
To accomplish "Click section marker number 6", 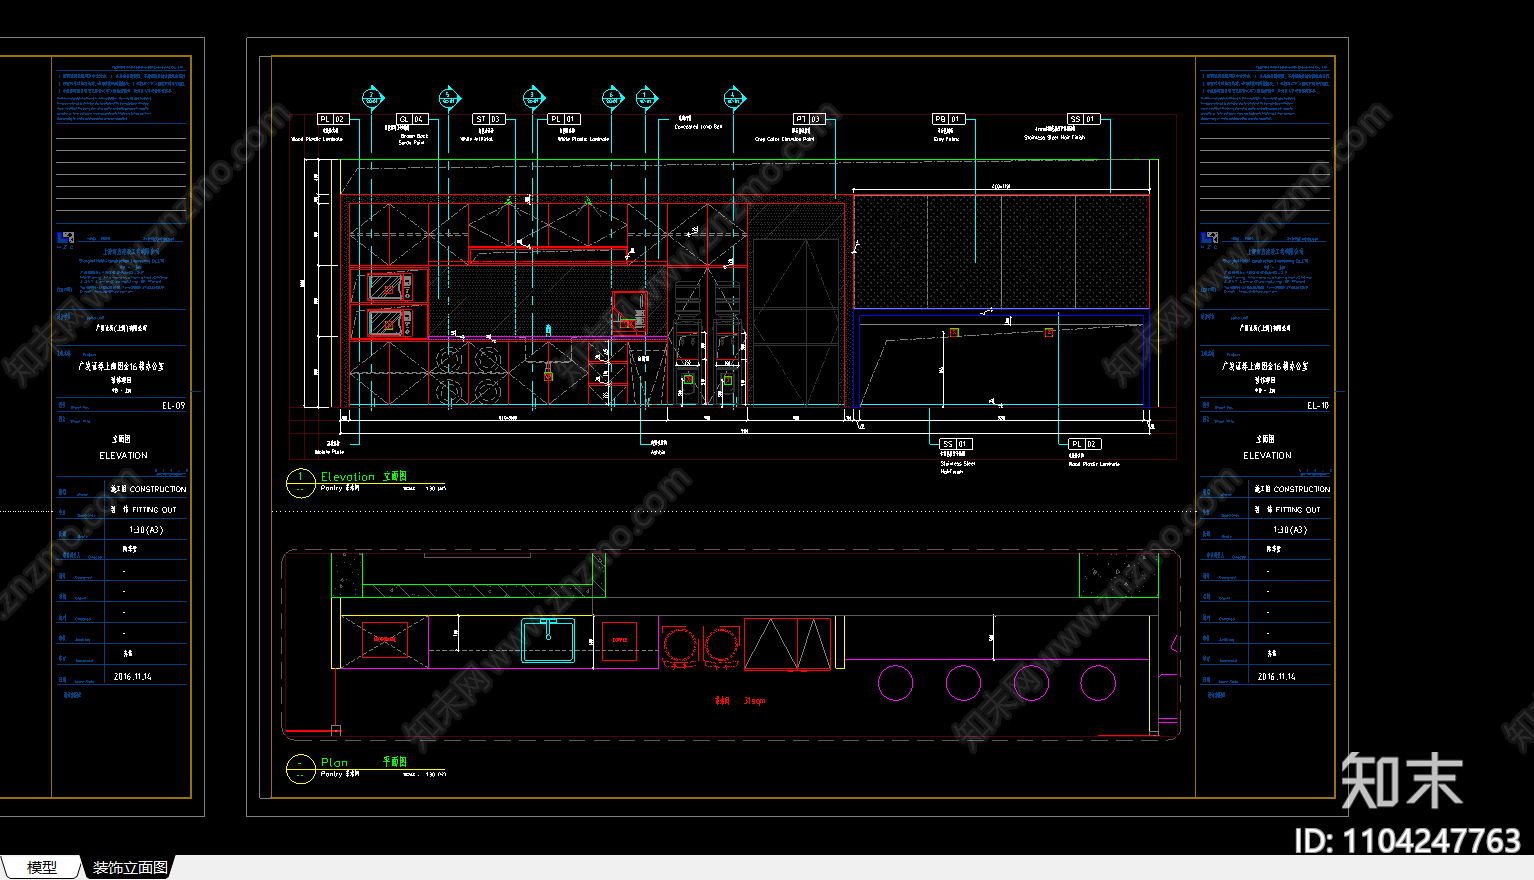I will 612,98.
